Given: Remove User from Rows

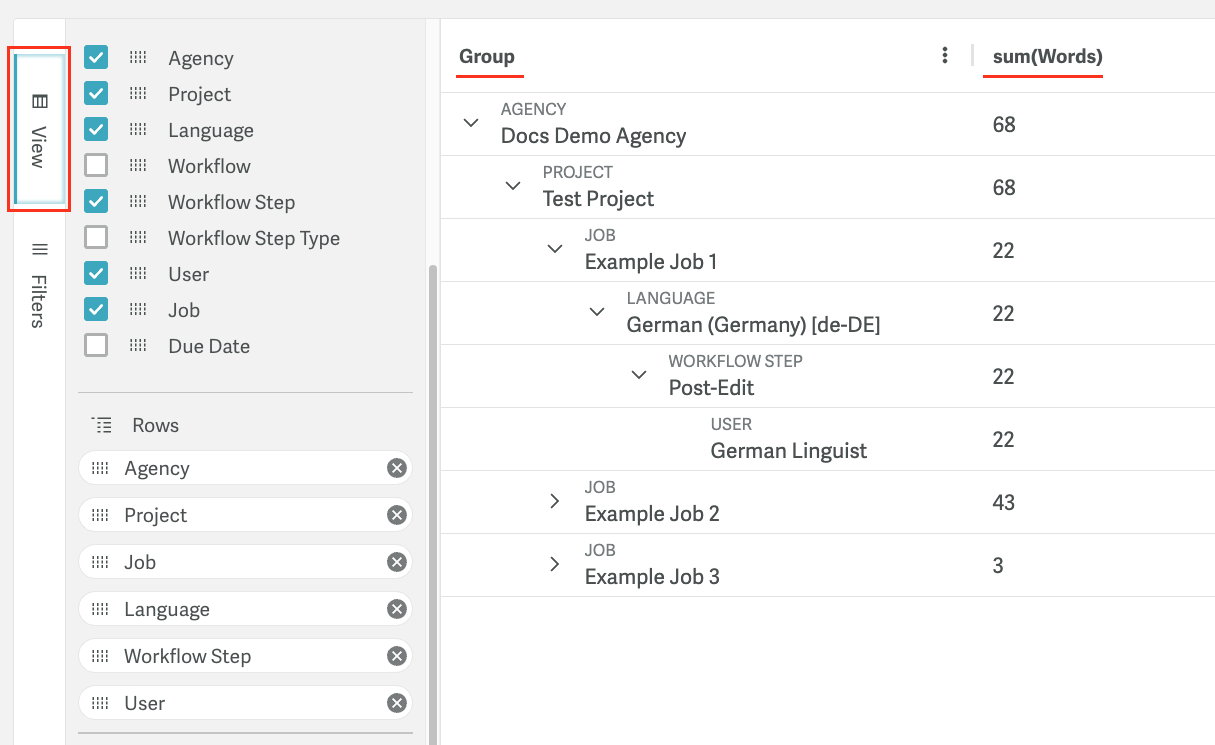Looking at the screenshot, I should tap(397, 703).
